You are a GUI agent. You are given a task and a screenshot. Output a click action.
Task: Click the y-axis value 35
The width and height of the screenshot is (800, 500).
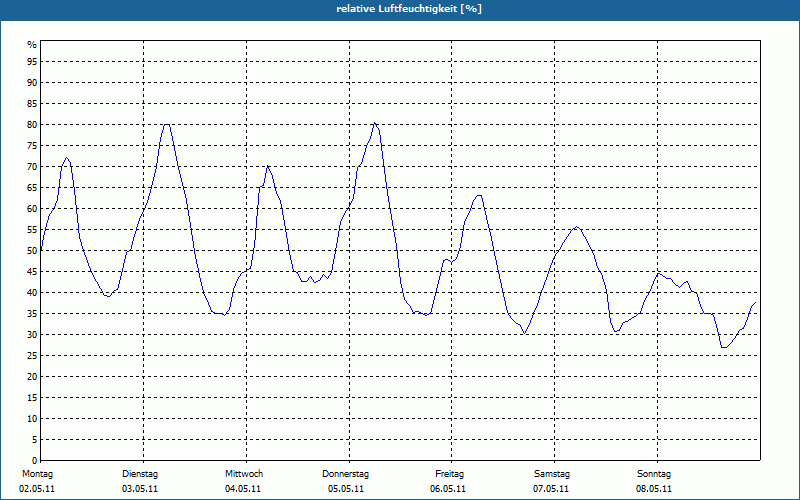tap(32, 314)
